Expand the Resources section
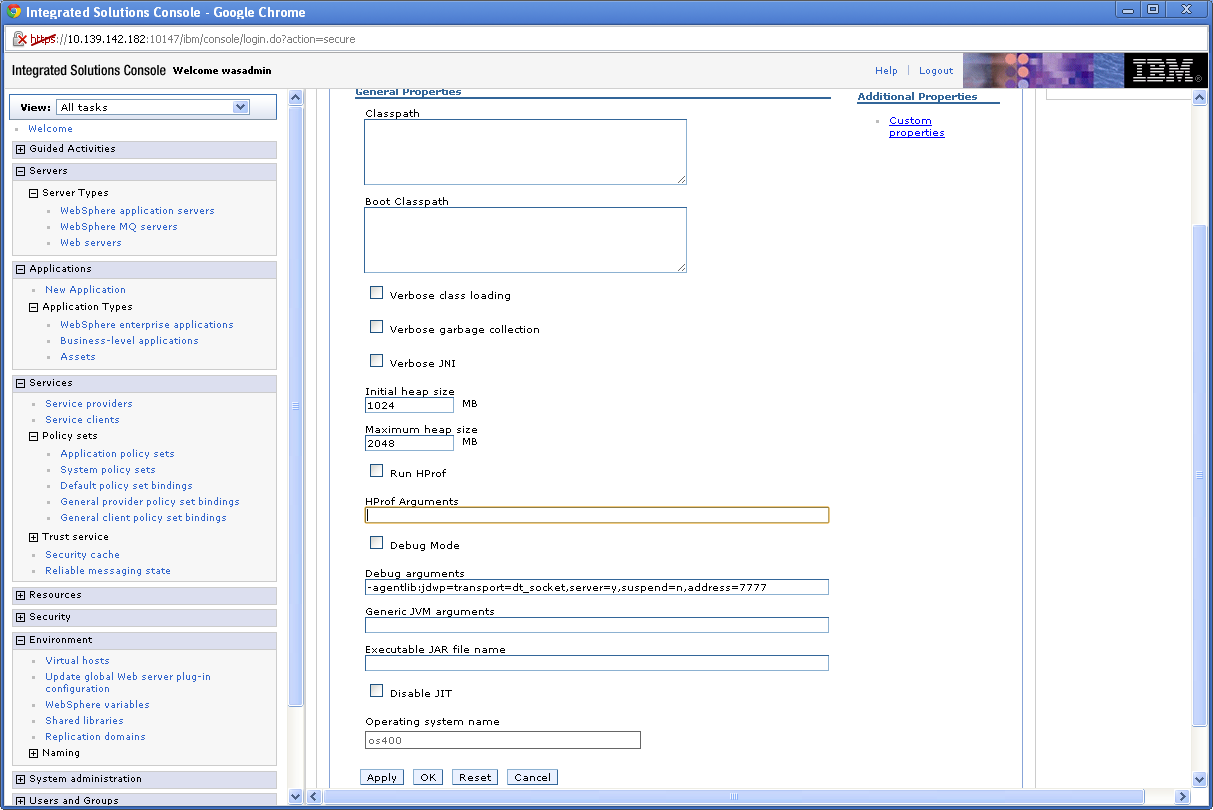 20,595
